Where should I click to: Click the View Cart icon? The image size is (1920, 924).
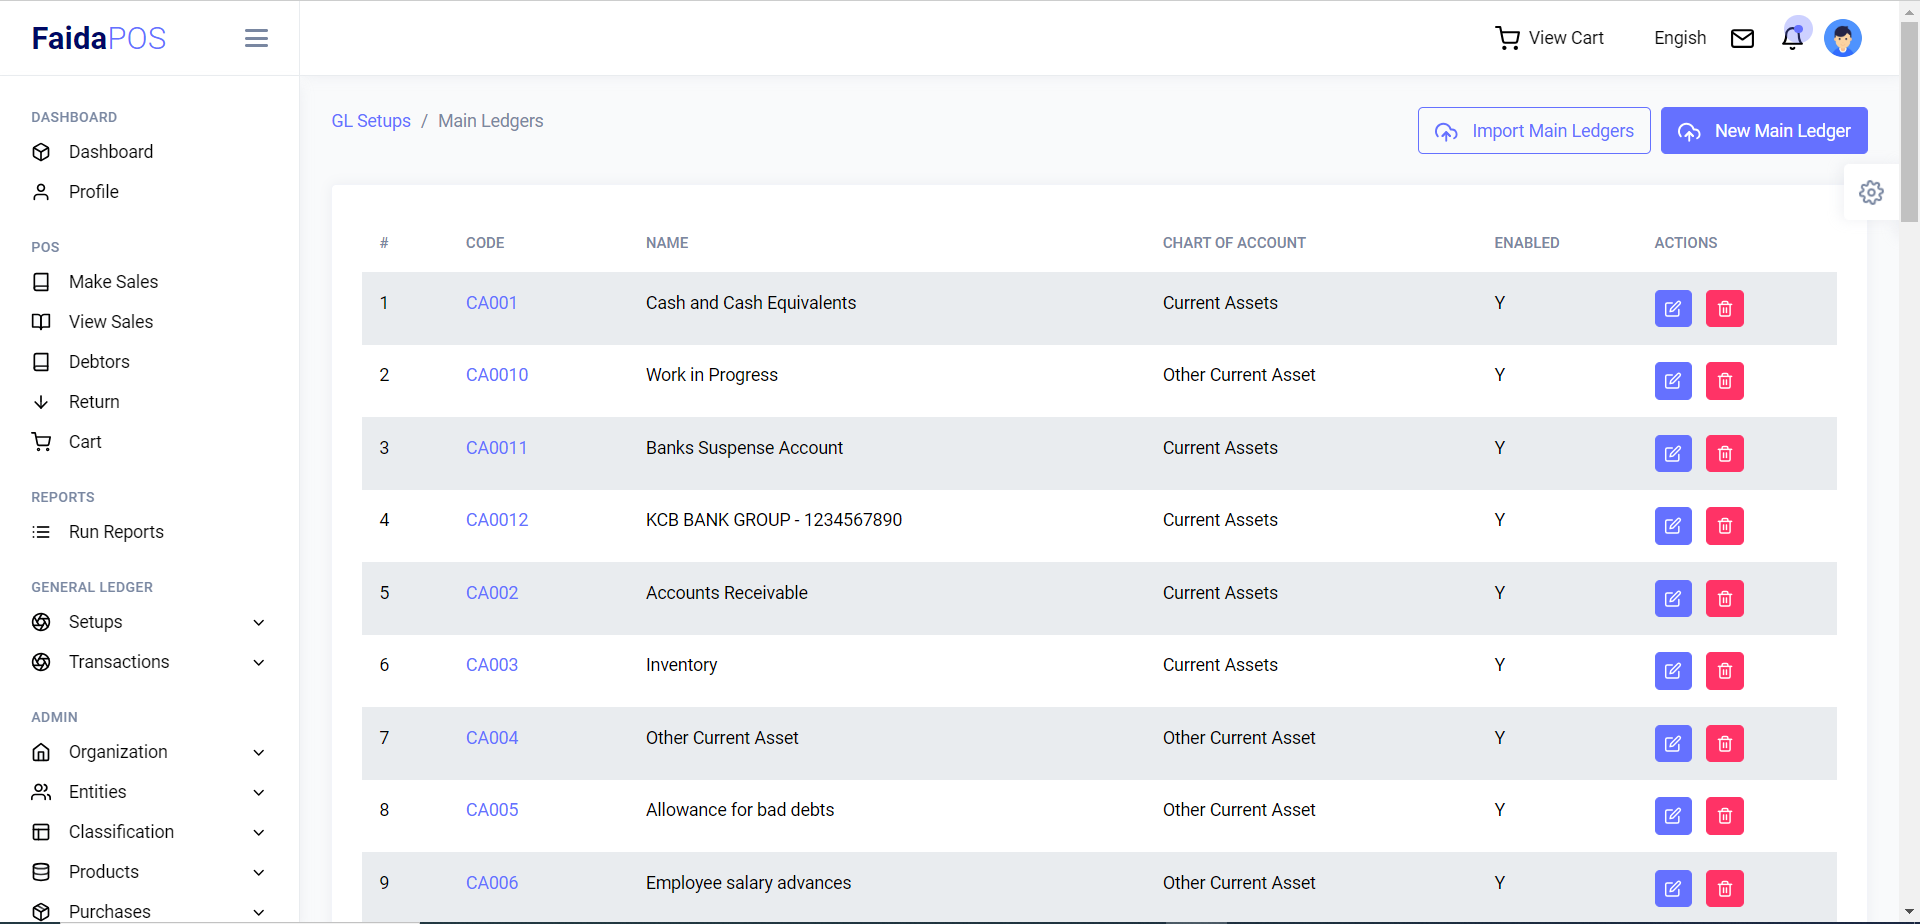pos(1507,38)
